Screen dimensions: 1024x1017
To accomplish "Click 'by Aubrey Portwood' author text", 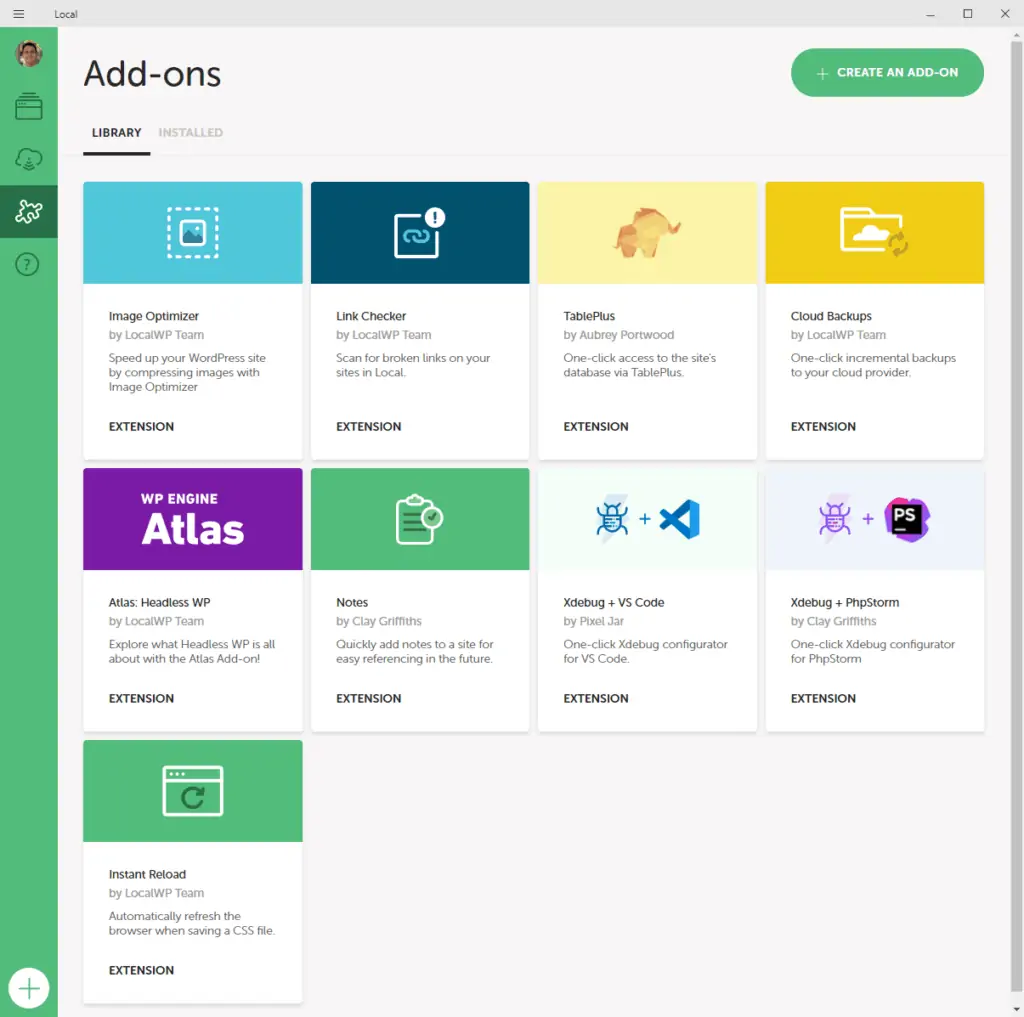I will 618,335.
